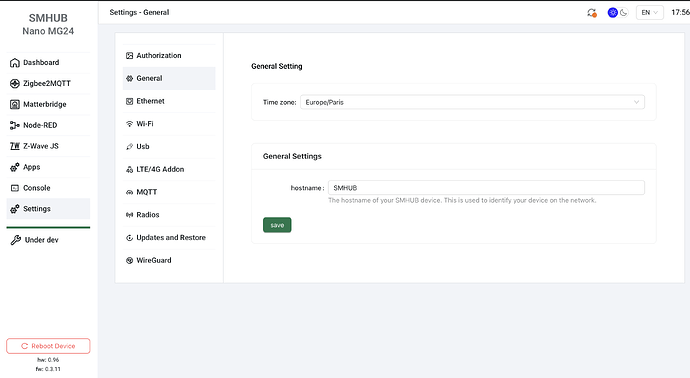Click the General gear icon
Viewport: 690px width, 378px height.
(129, 78)
